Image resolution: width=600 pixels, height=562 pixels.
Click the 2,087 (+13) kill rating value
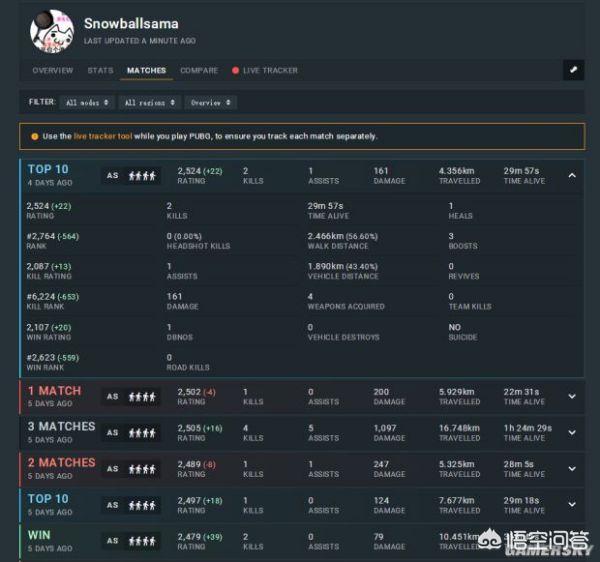[49, 266]
